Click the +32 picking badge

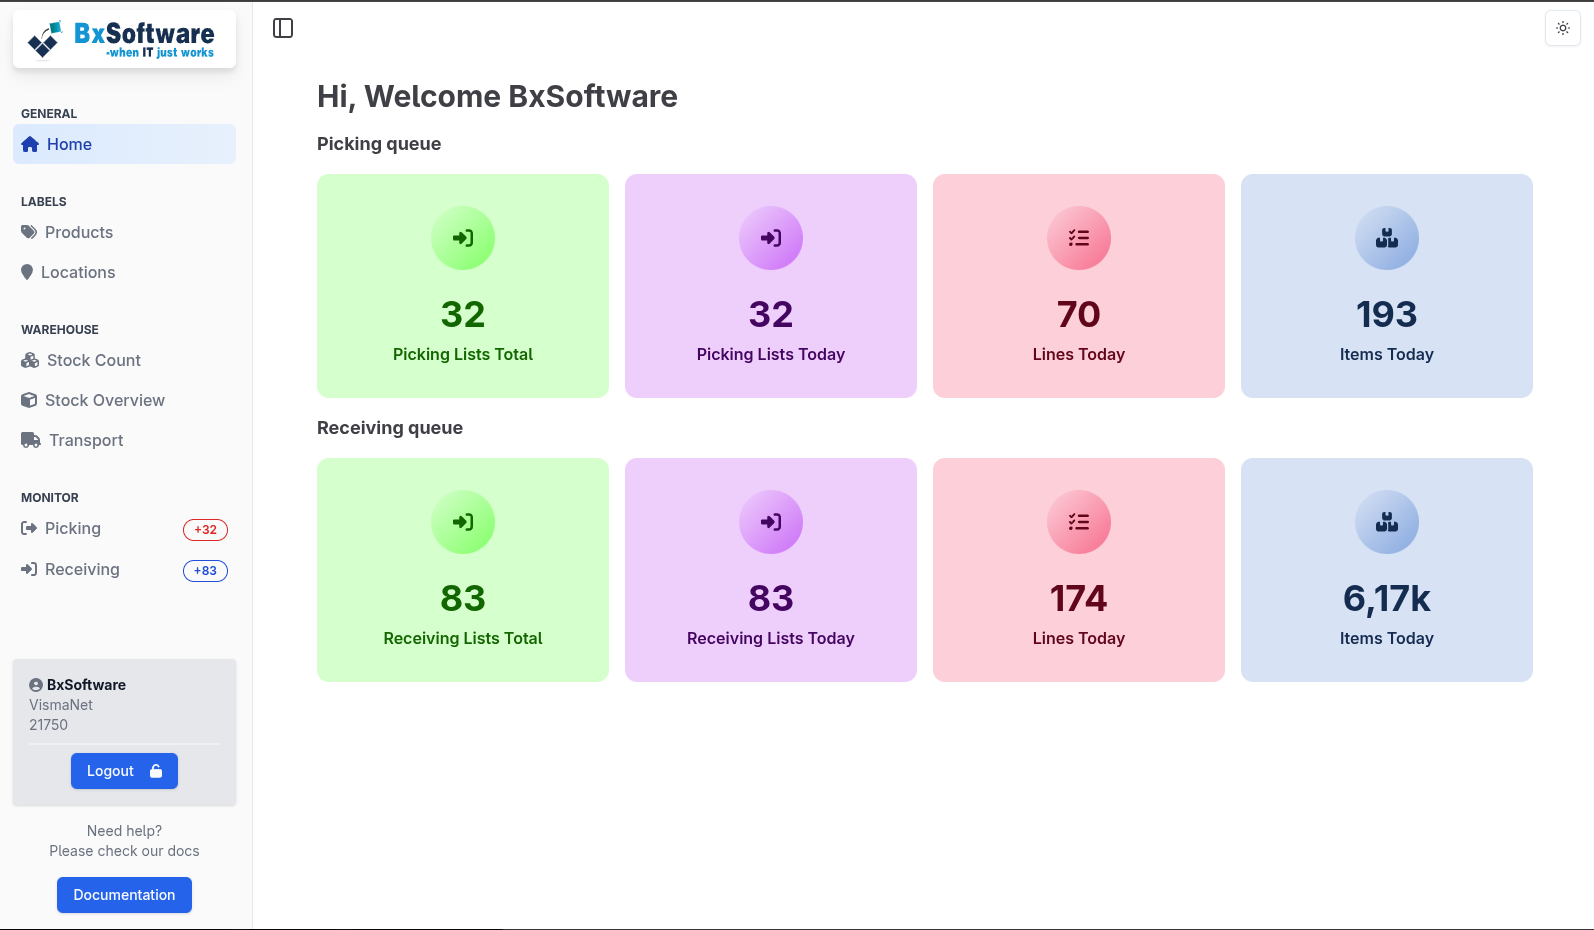tap(205, 530)
